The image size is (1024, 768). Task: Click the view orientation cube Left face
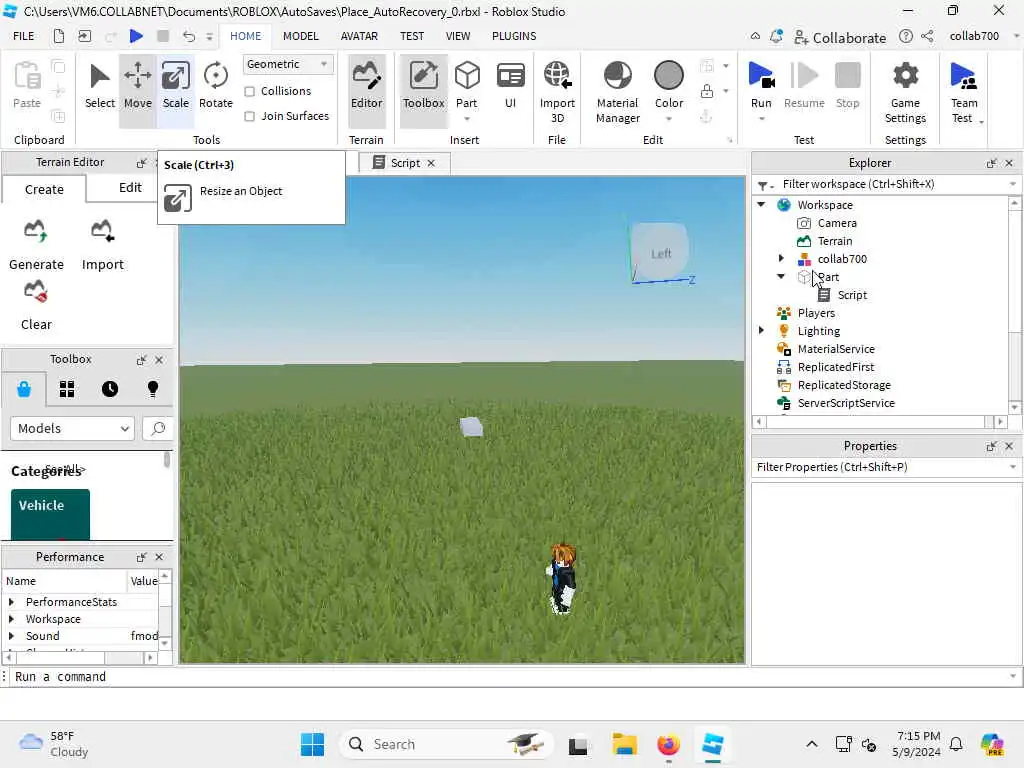click(661, 253)
